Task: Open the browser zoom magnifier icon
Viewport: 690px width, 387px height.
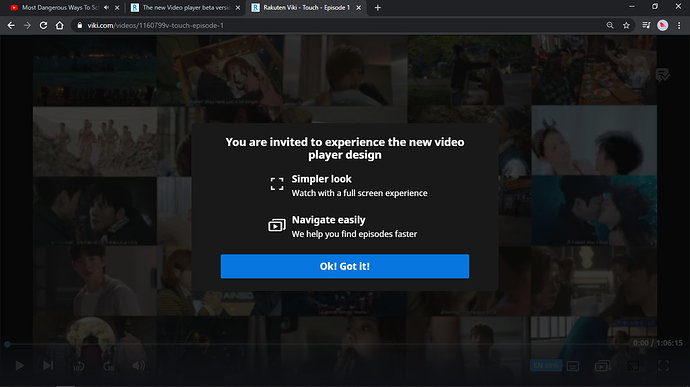Action: click(610, 26)
